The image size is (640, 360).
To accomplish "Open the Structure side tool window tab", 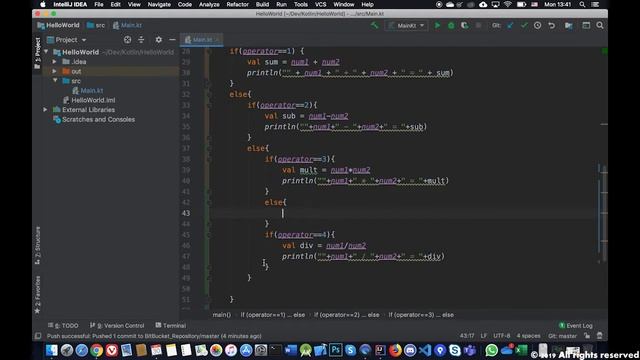I will [38, 245].
